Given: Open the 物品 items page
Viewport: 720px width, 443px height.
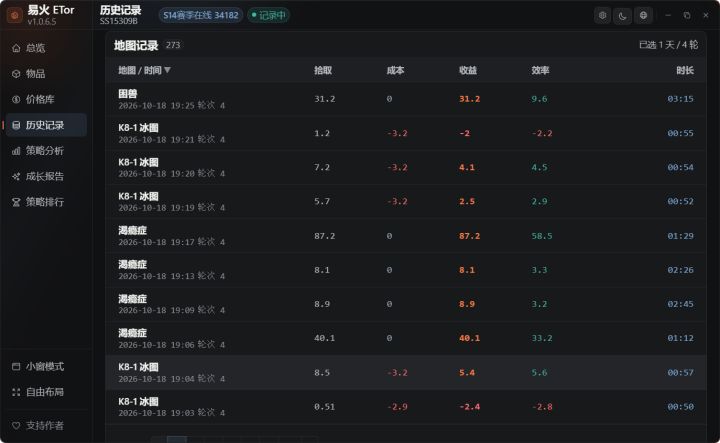Looking at the screenshot, I should [46, 74].
